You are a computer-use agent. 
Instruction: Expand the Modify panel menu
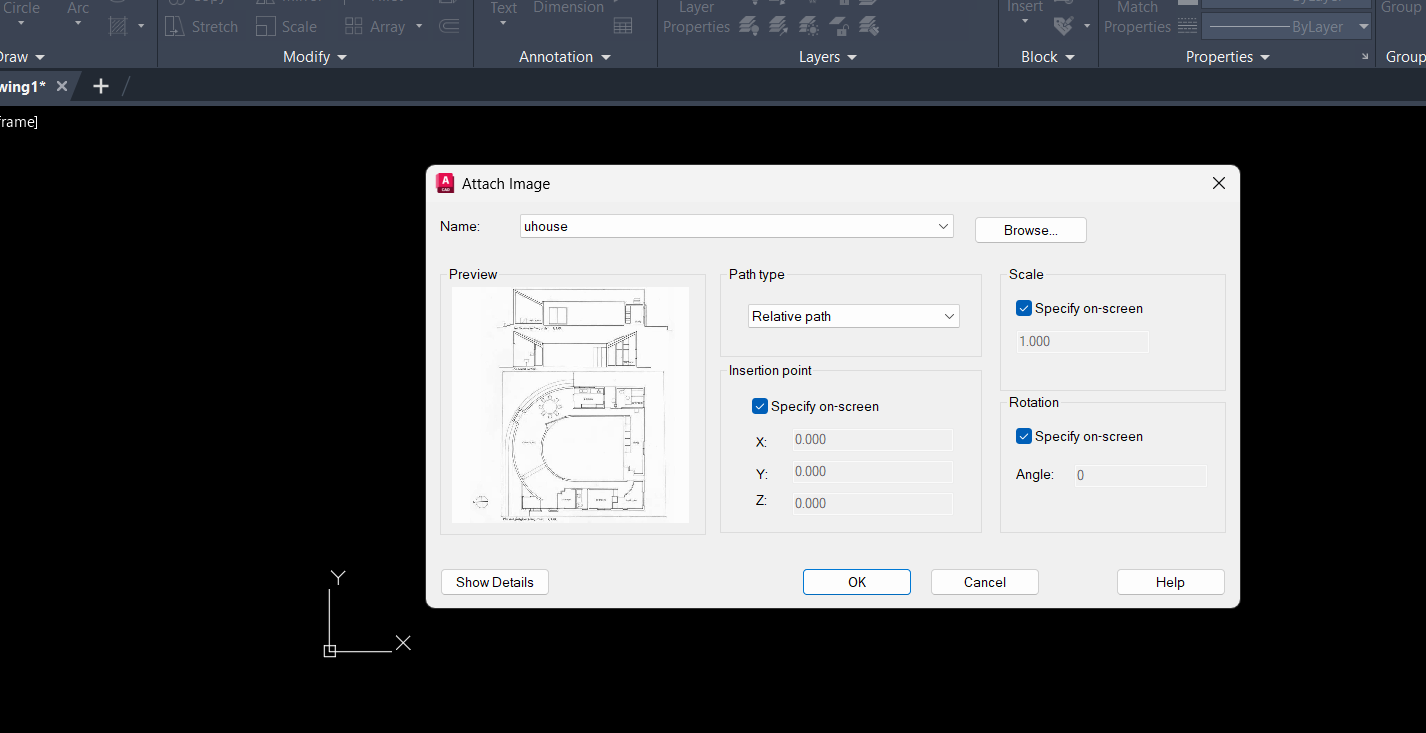314,57
